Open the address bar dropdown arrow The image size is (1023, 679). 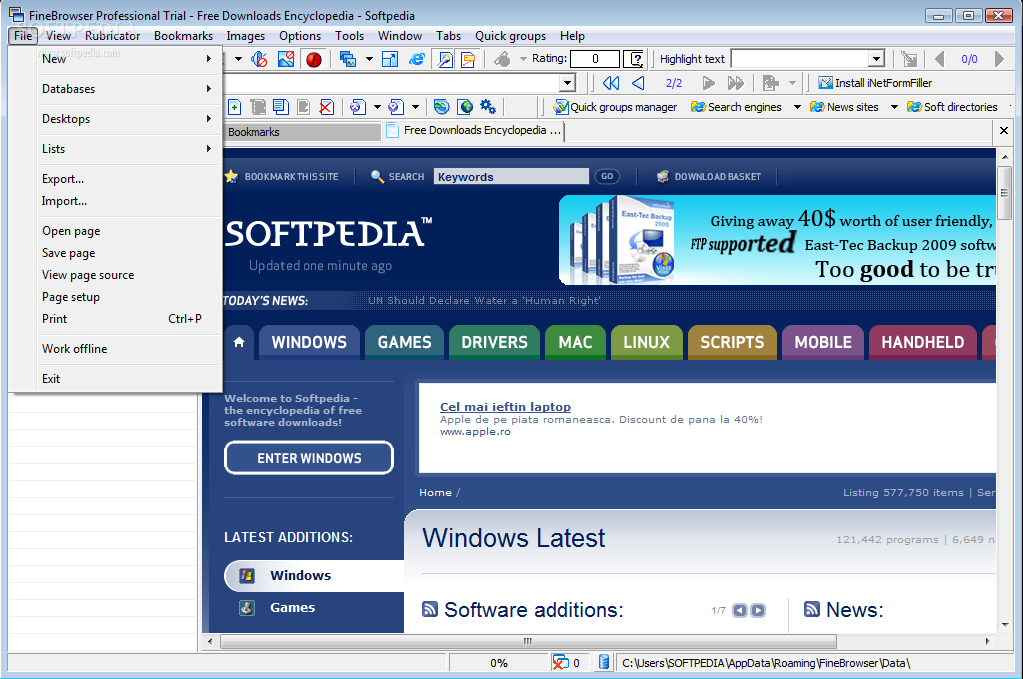(568, 83)
